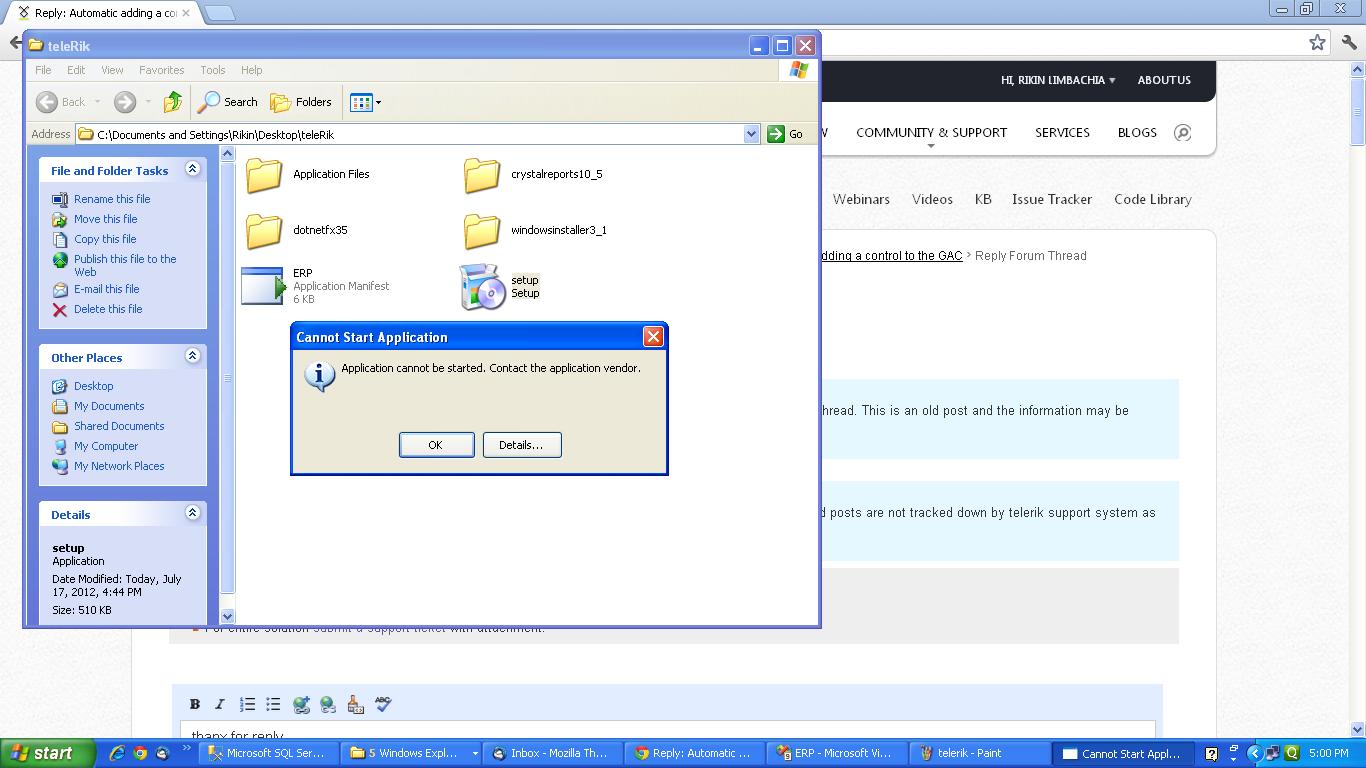Select the ERP Application Manifest file icon

click(264, 286)
